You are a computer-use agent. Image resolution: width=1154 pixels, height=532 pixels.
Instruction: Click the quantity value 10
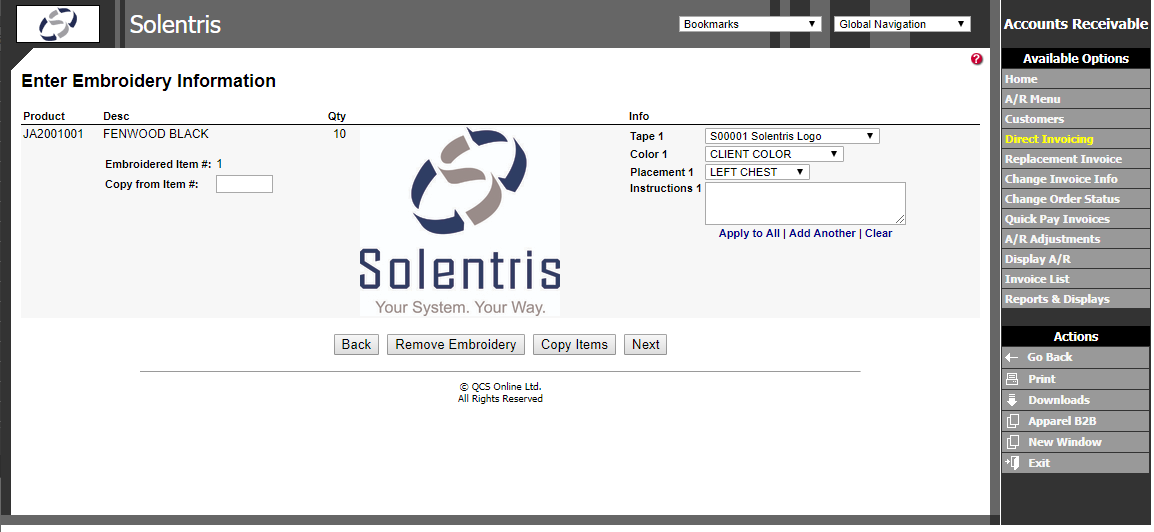[339, 134]
